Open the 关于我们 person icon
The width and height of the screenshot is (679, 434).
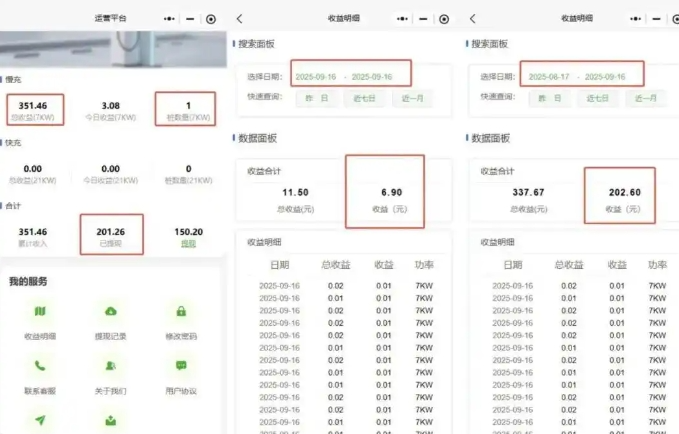click(110, 366)
